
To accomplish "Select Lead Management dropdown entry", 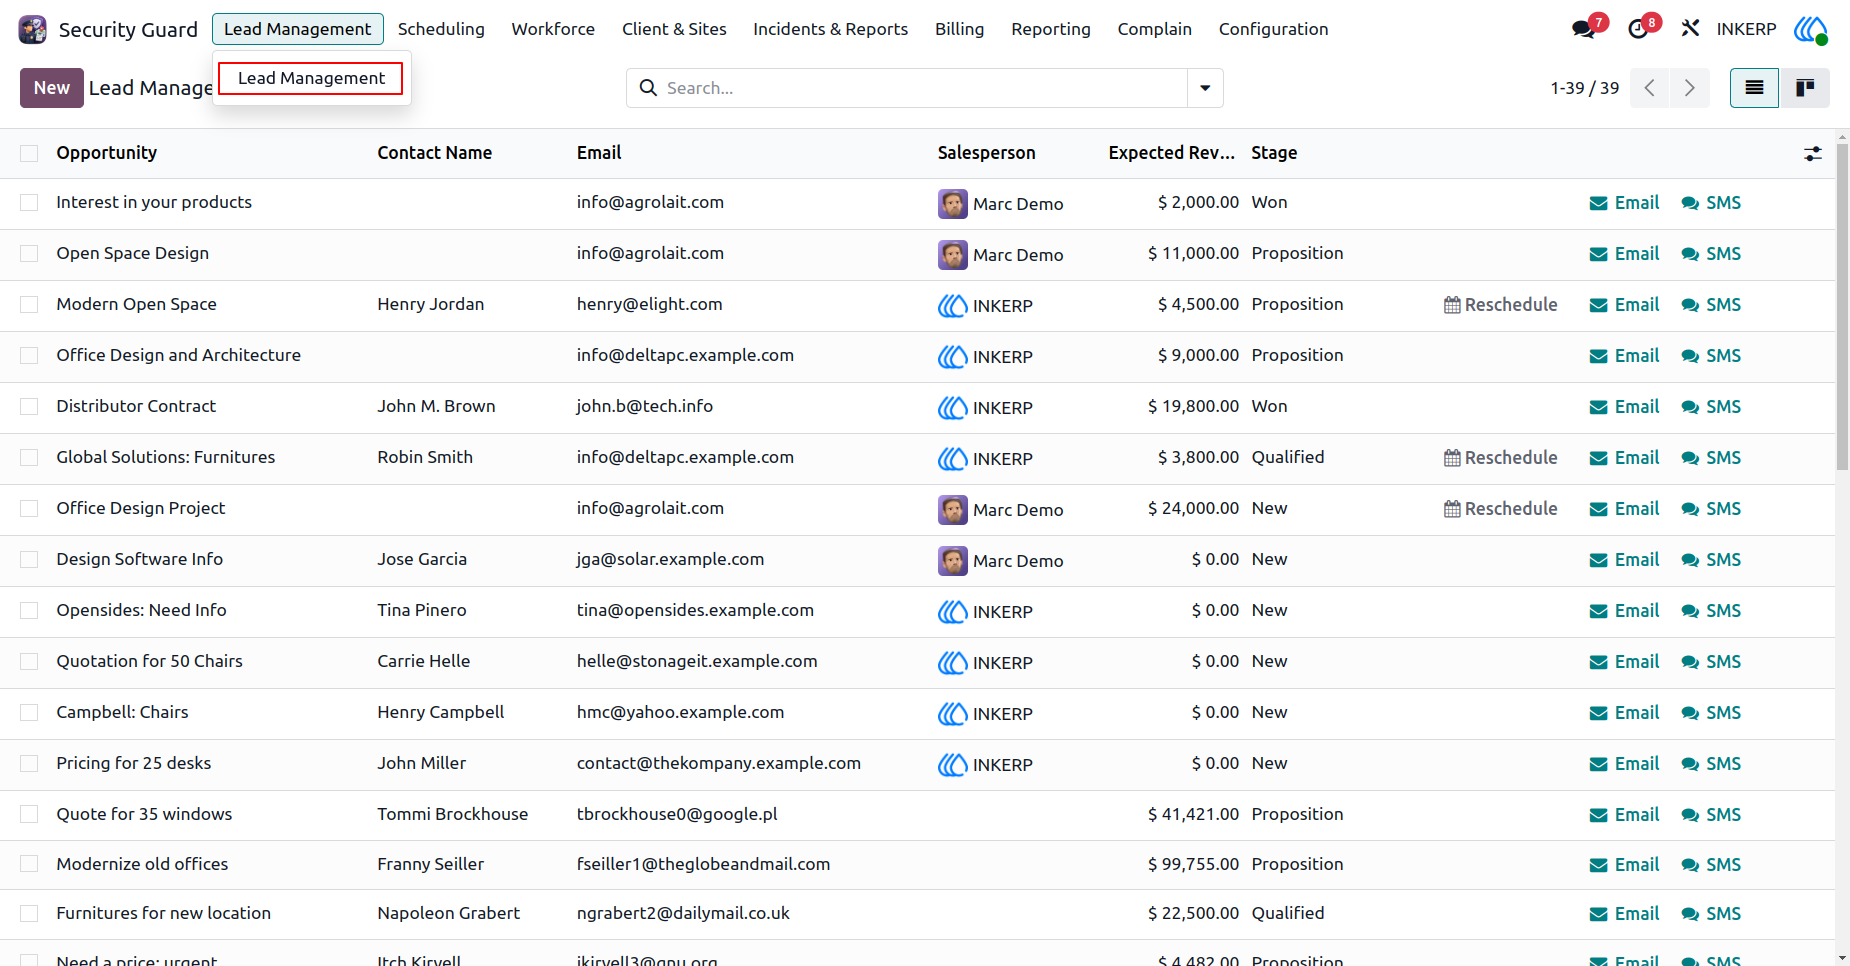I will [x=311, y=78].
